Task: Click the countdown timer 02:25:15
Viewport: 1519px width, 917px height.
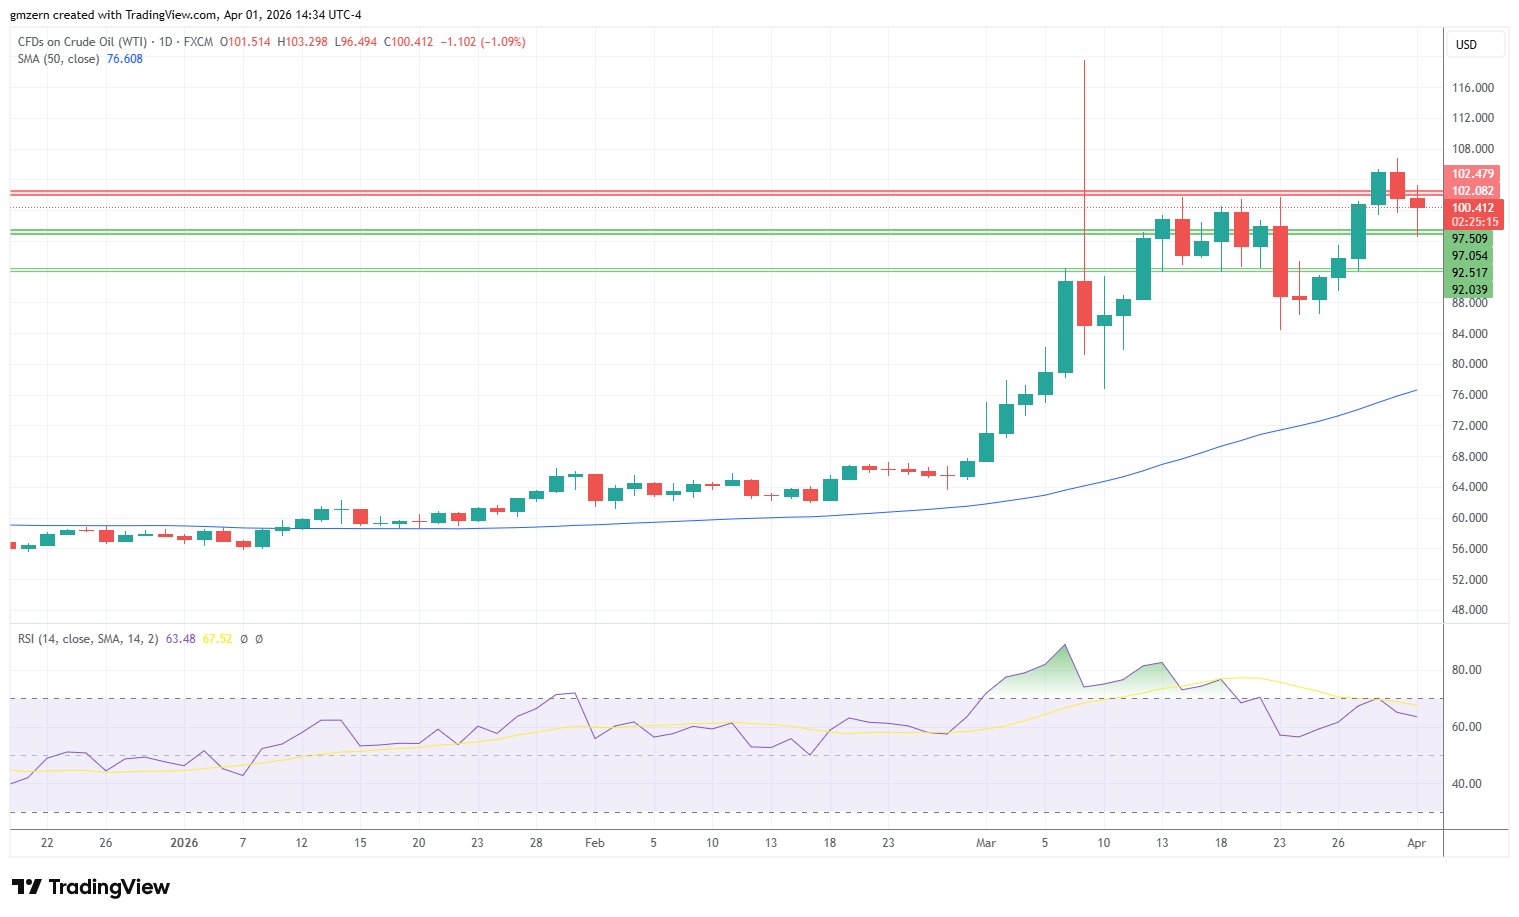Action: (x=1473, y=222)
